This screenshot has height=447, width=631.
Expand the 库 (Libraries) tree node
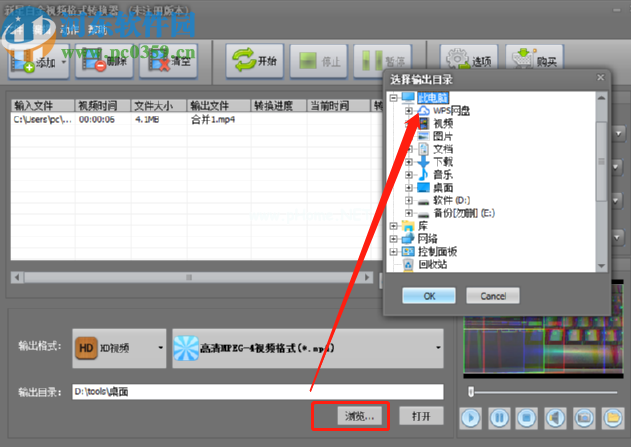pyautogui.click(x=393, y=227)
